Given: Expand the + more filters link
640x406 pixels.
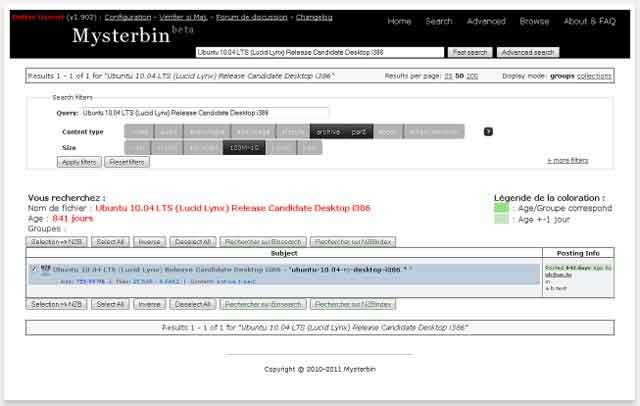Looking at the screenshot, I should point(567,160).
